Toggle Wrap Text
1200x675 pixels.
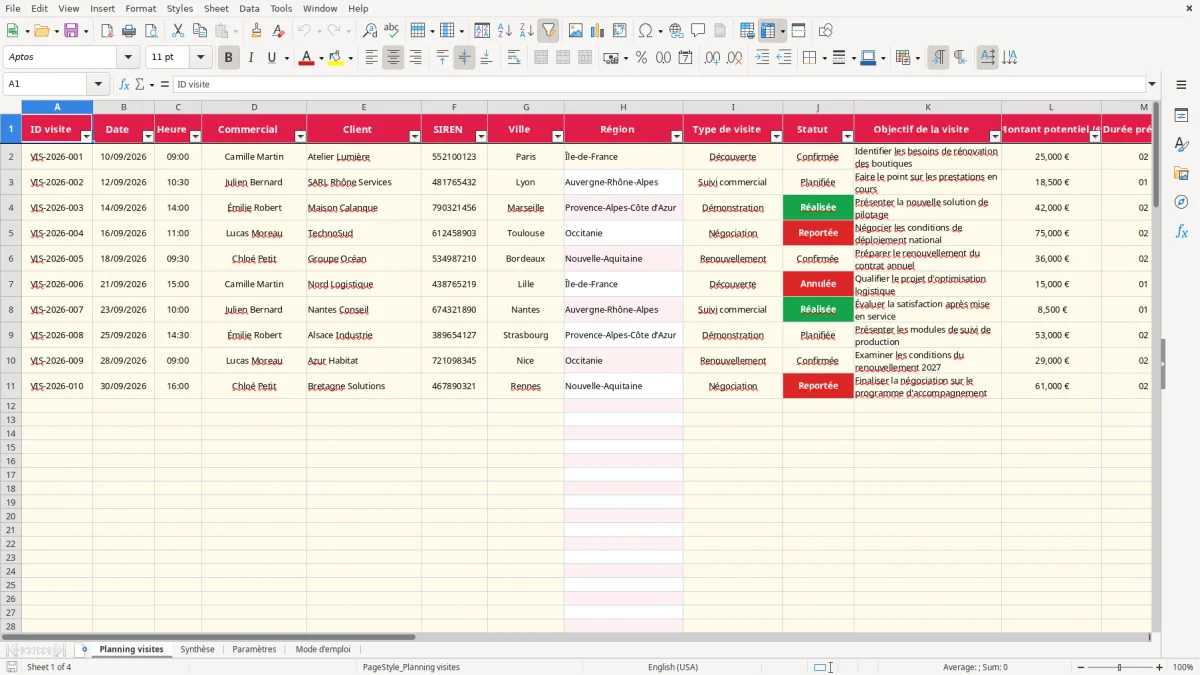tap(513, 58)
